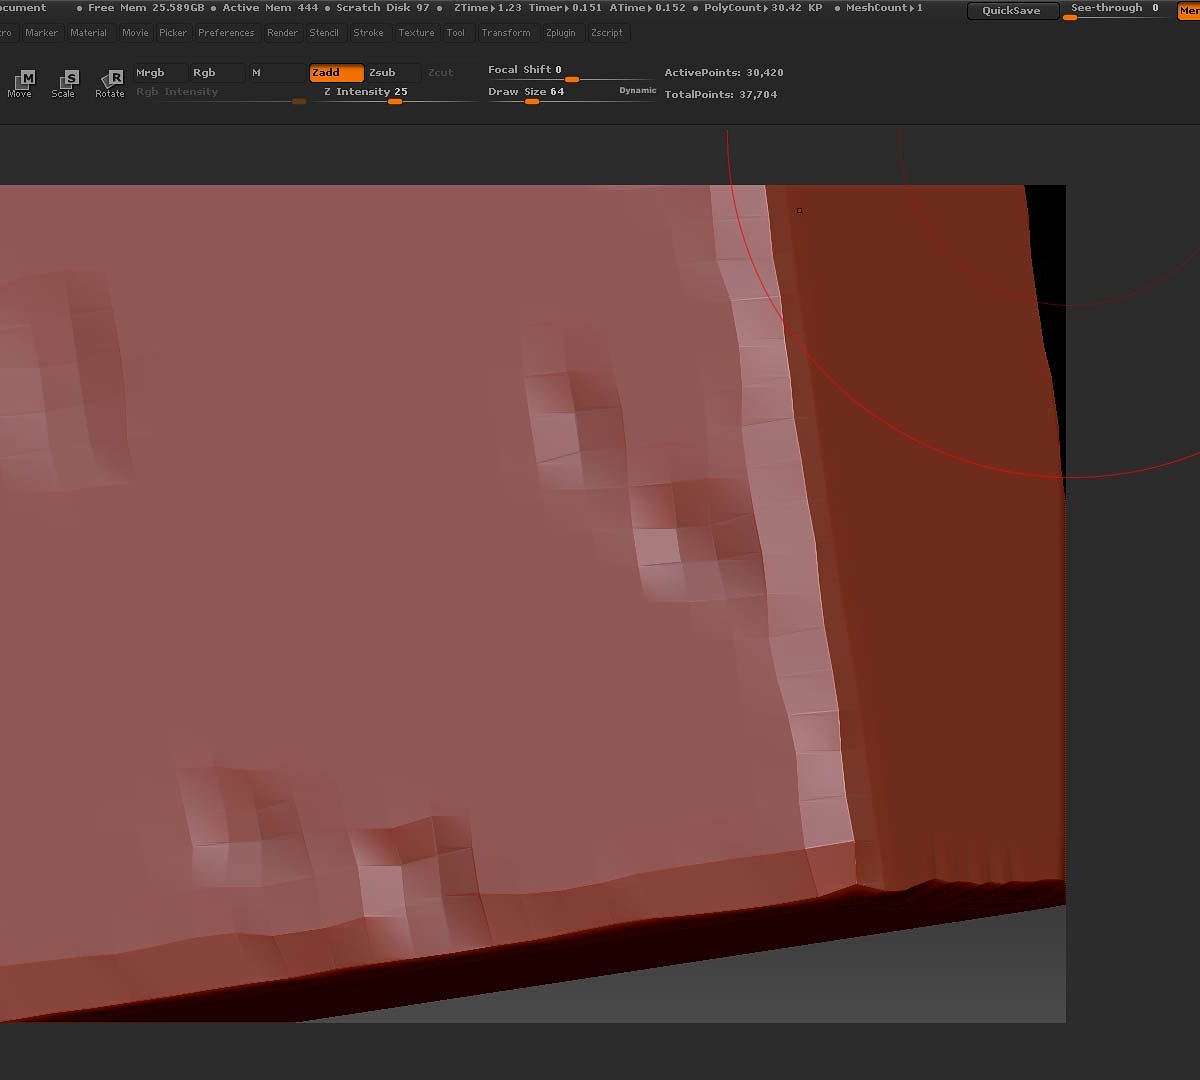Open the Render menu
The image size is (1200, 1080).
pyautogui.click(x=282, y=33)
